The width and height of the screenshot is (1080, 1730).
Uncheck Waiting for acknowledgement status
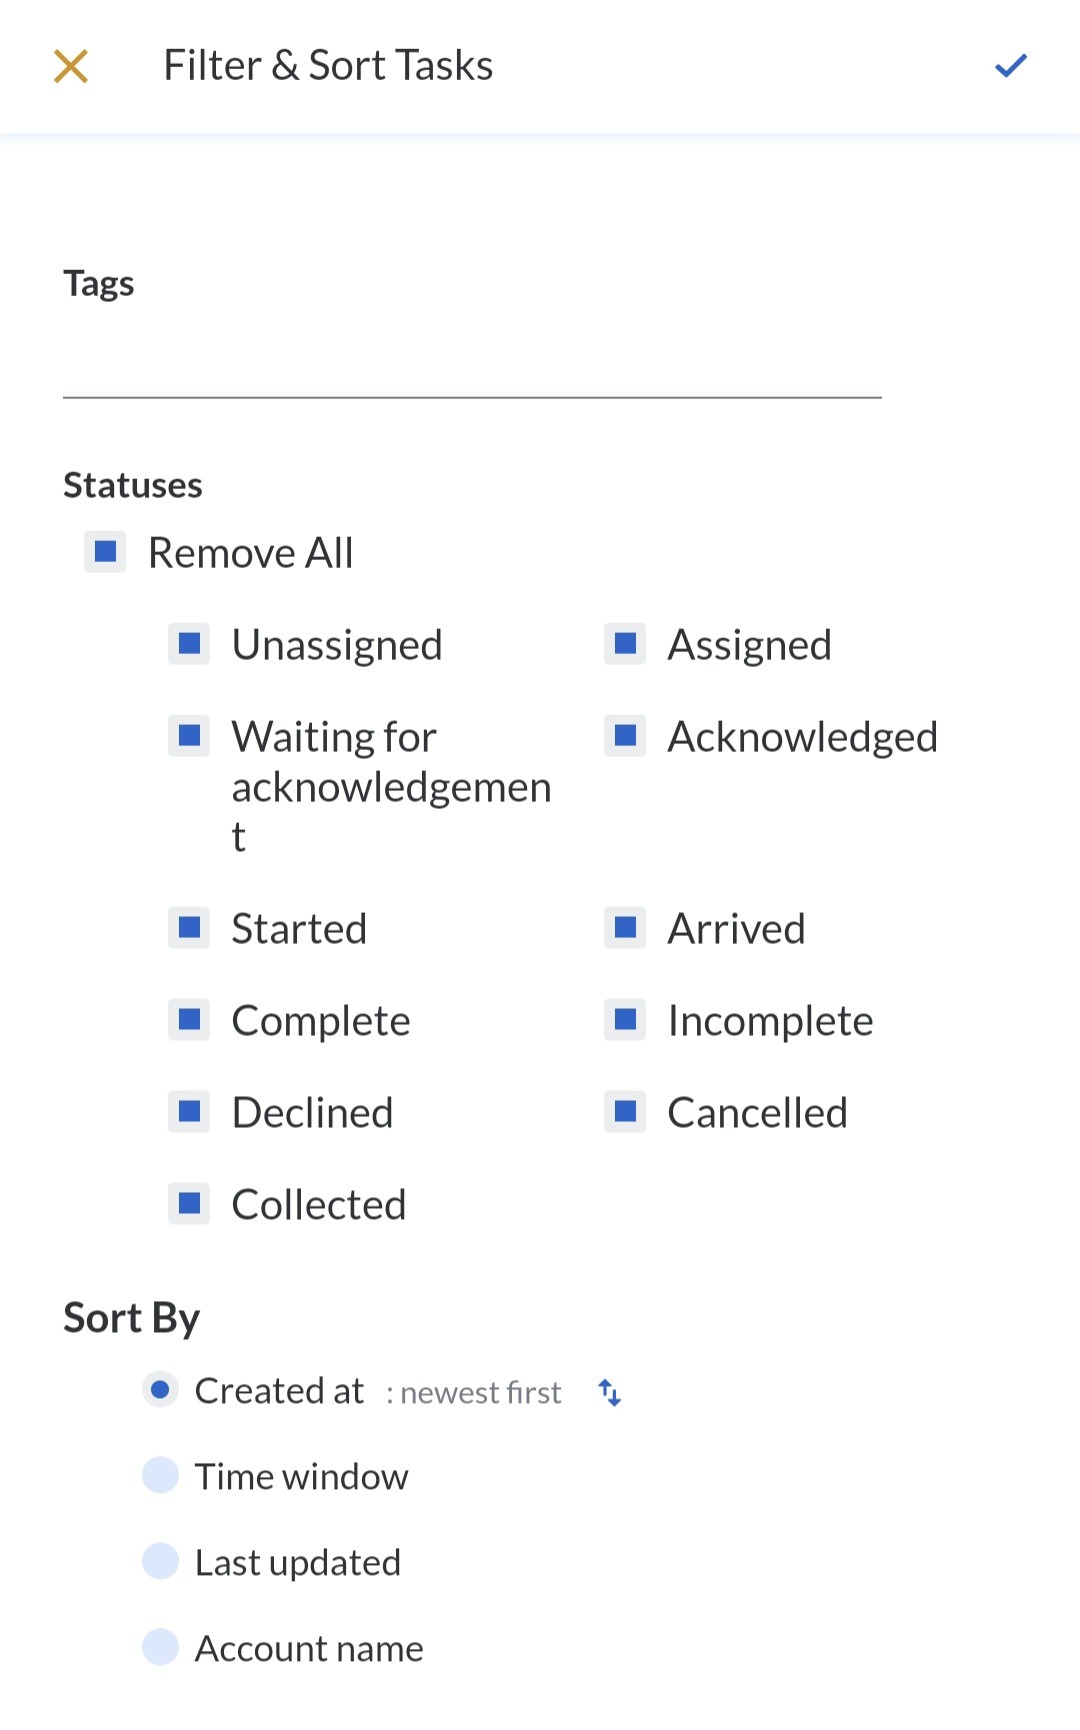190,737
